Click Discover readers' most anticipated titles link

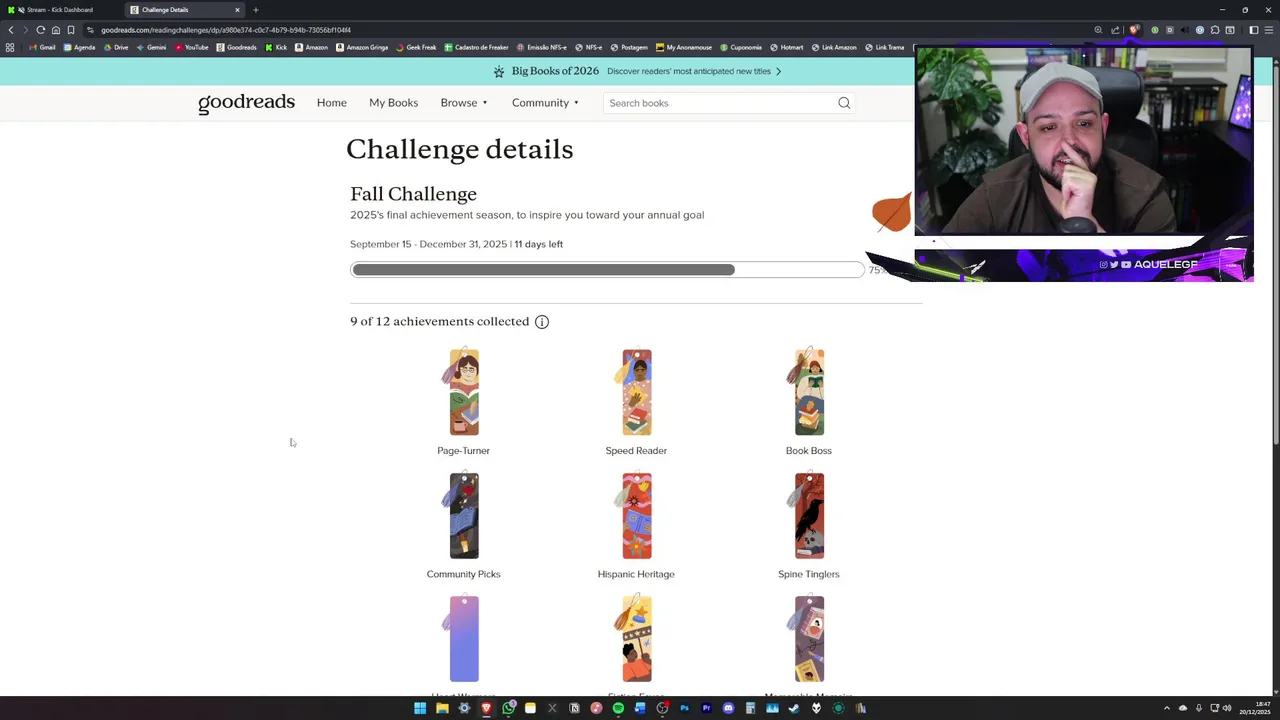point(694,71)
